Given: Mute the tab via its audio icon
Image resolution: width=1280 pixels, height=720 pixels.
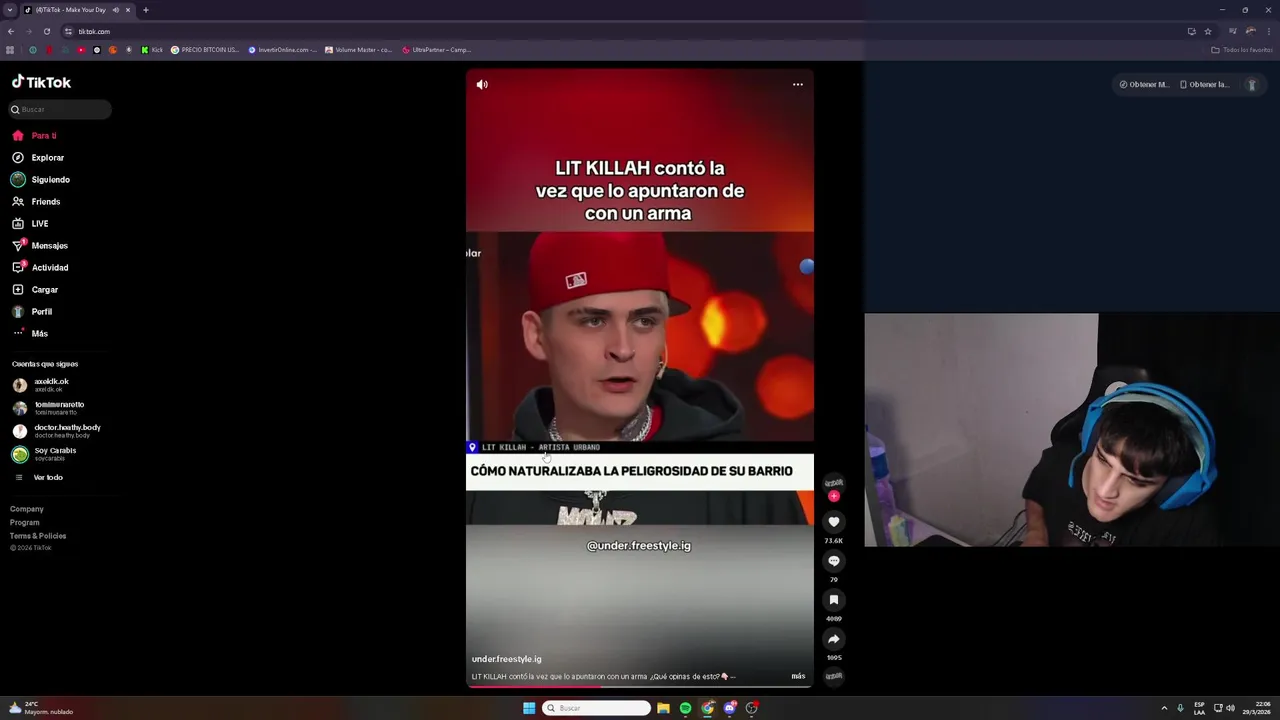Looking at the screenshot, I should [x=116, y=10].
